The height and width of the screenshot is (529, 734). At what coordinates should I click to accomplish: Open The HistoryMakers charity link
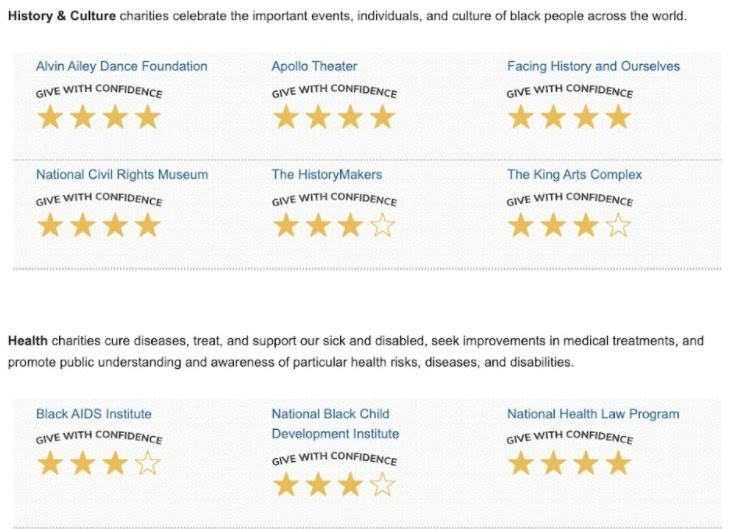click(327, 174)
